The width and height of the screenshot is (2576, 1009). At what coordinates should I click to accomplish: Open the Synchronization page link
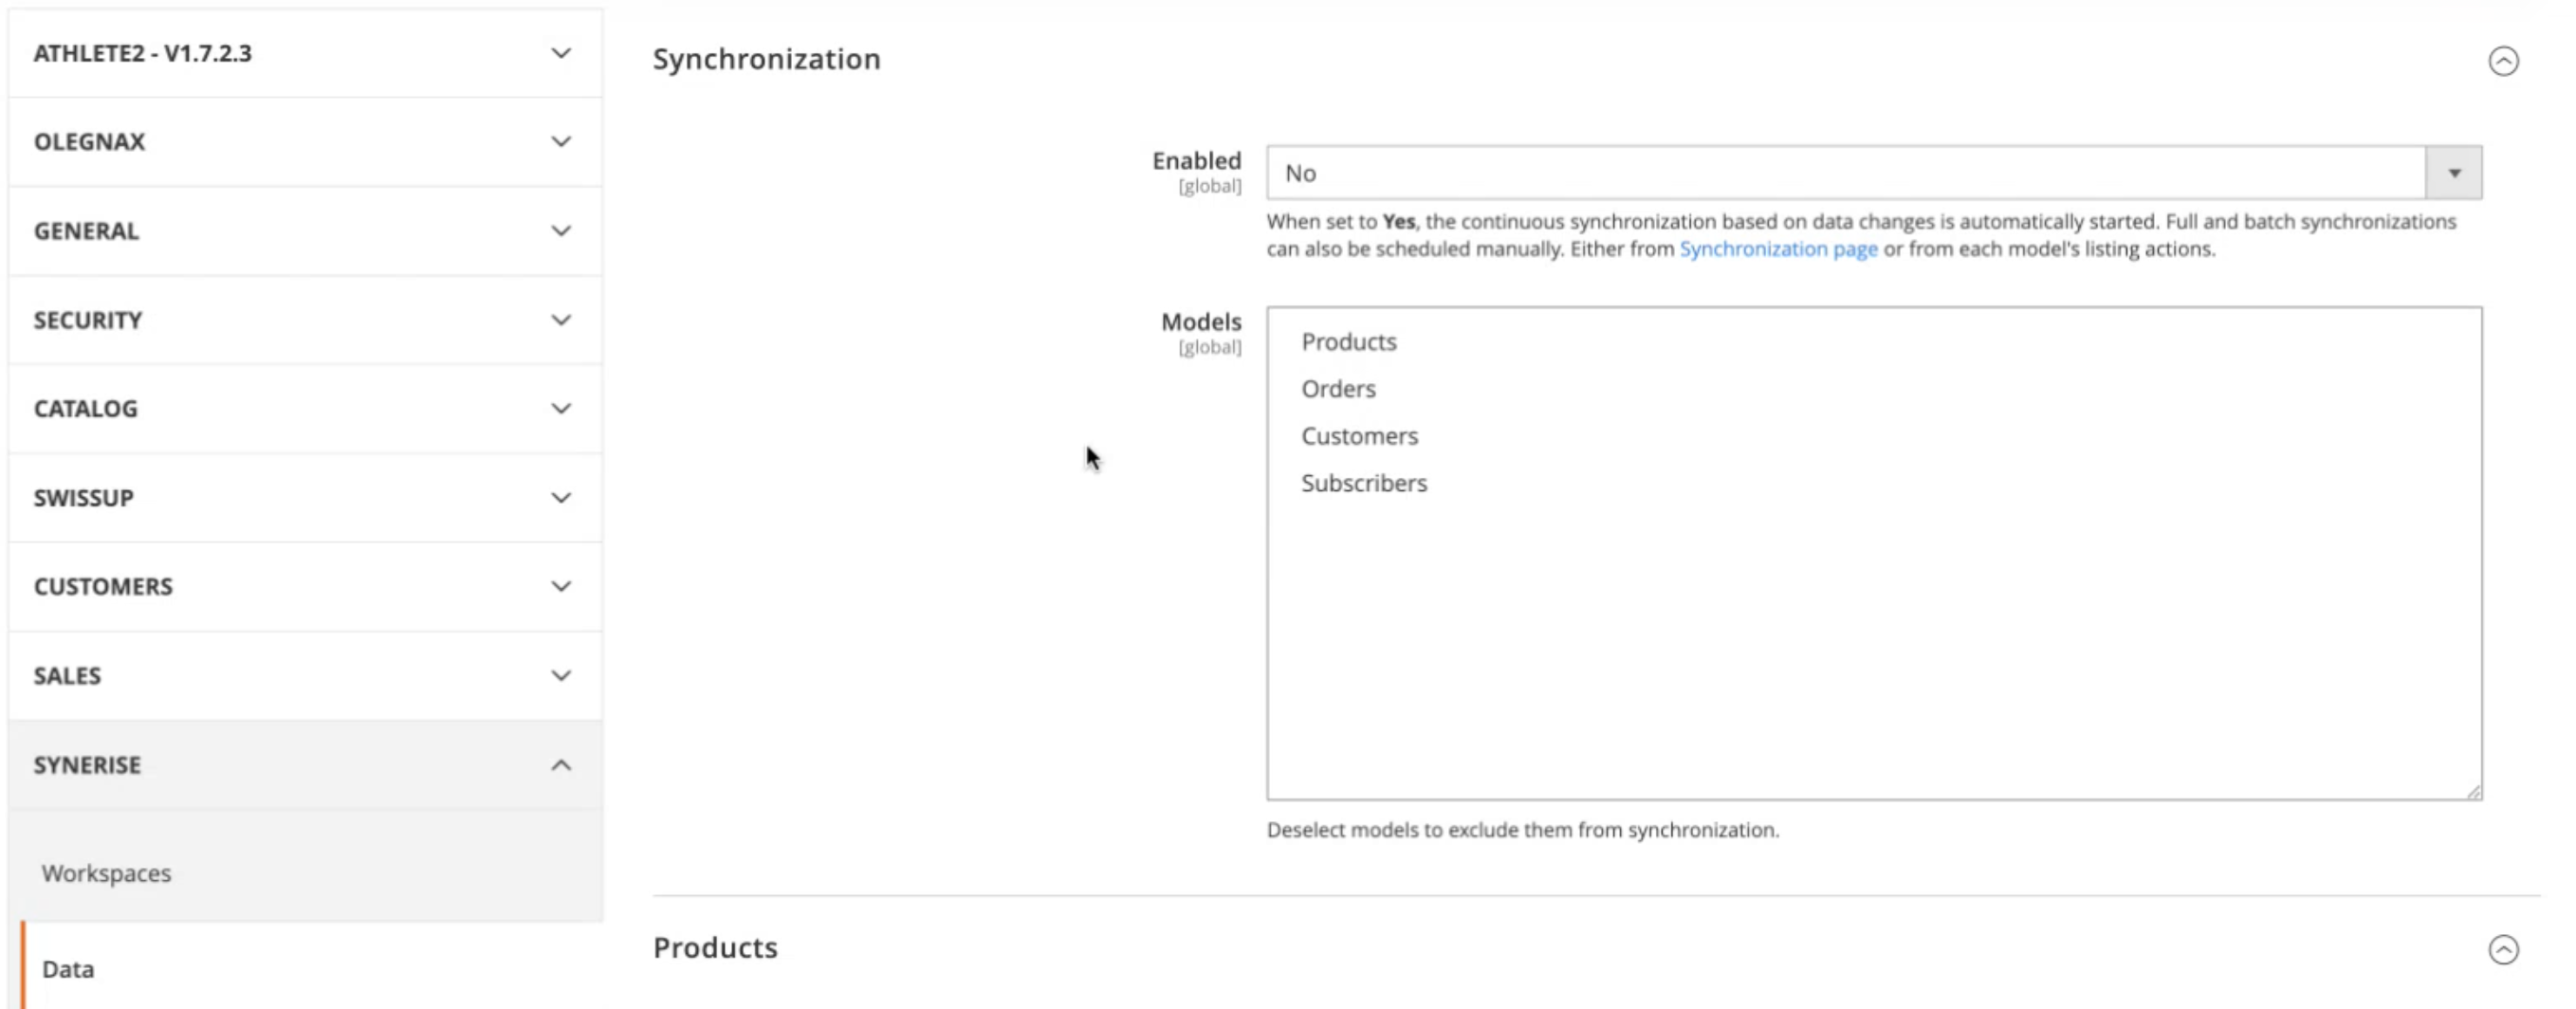(x=1779, y=249)
